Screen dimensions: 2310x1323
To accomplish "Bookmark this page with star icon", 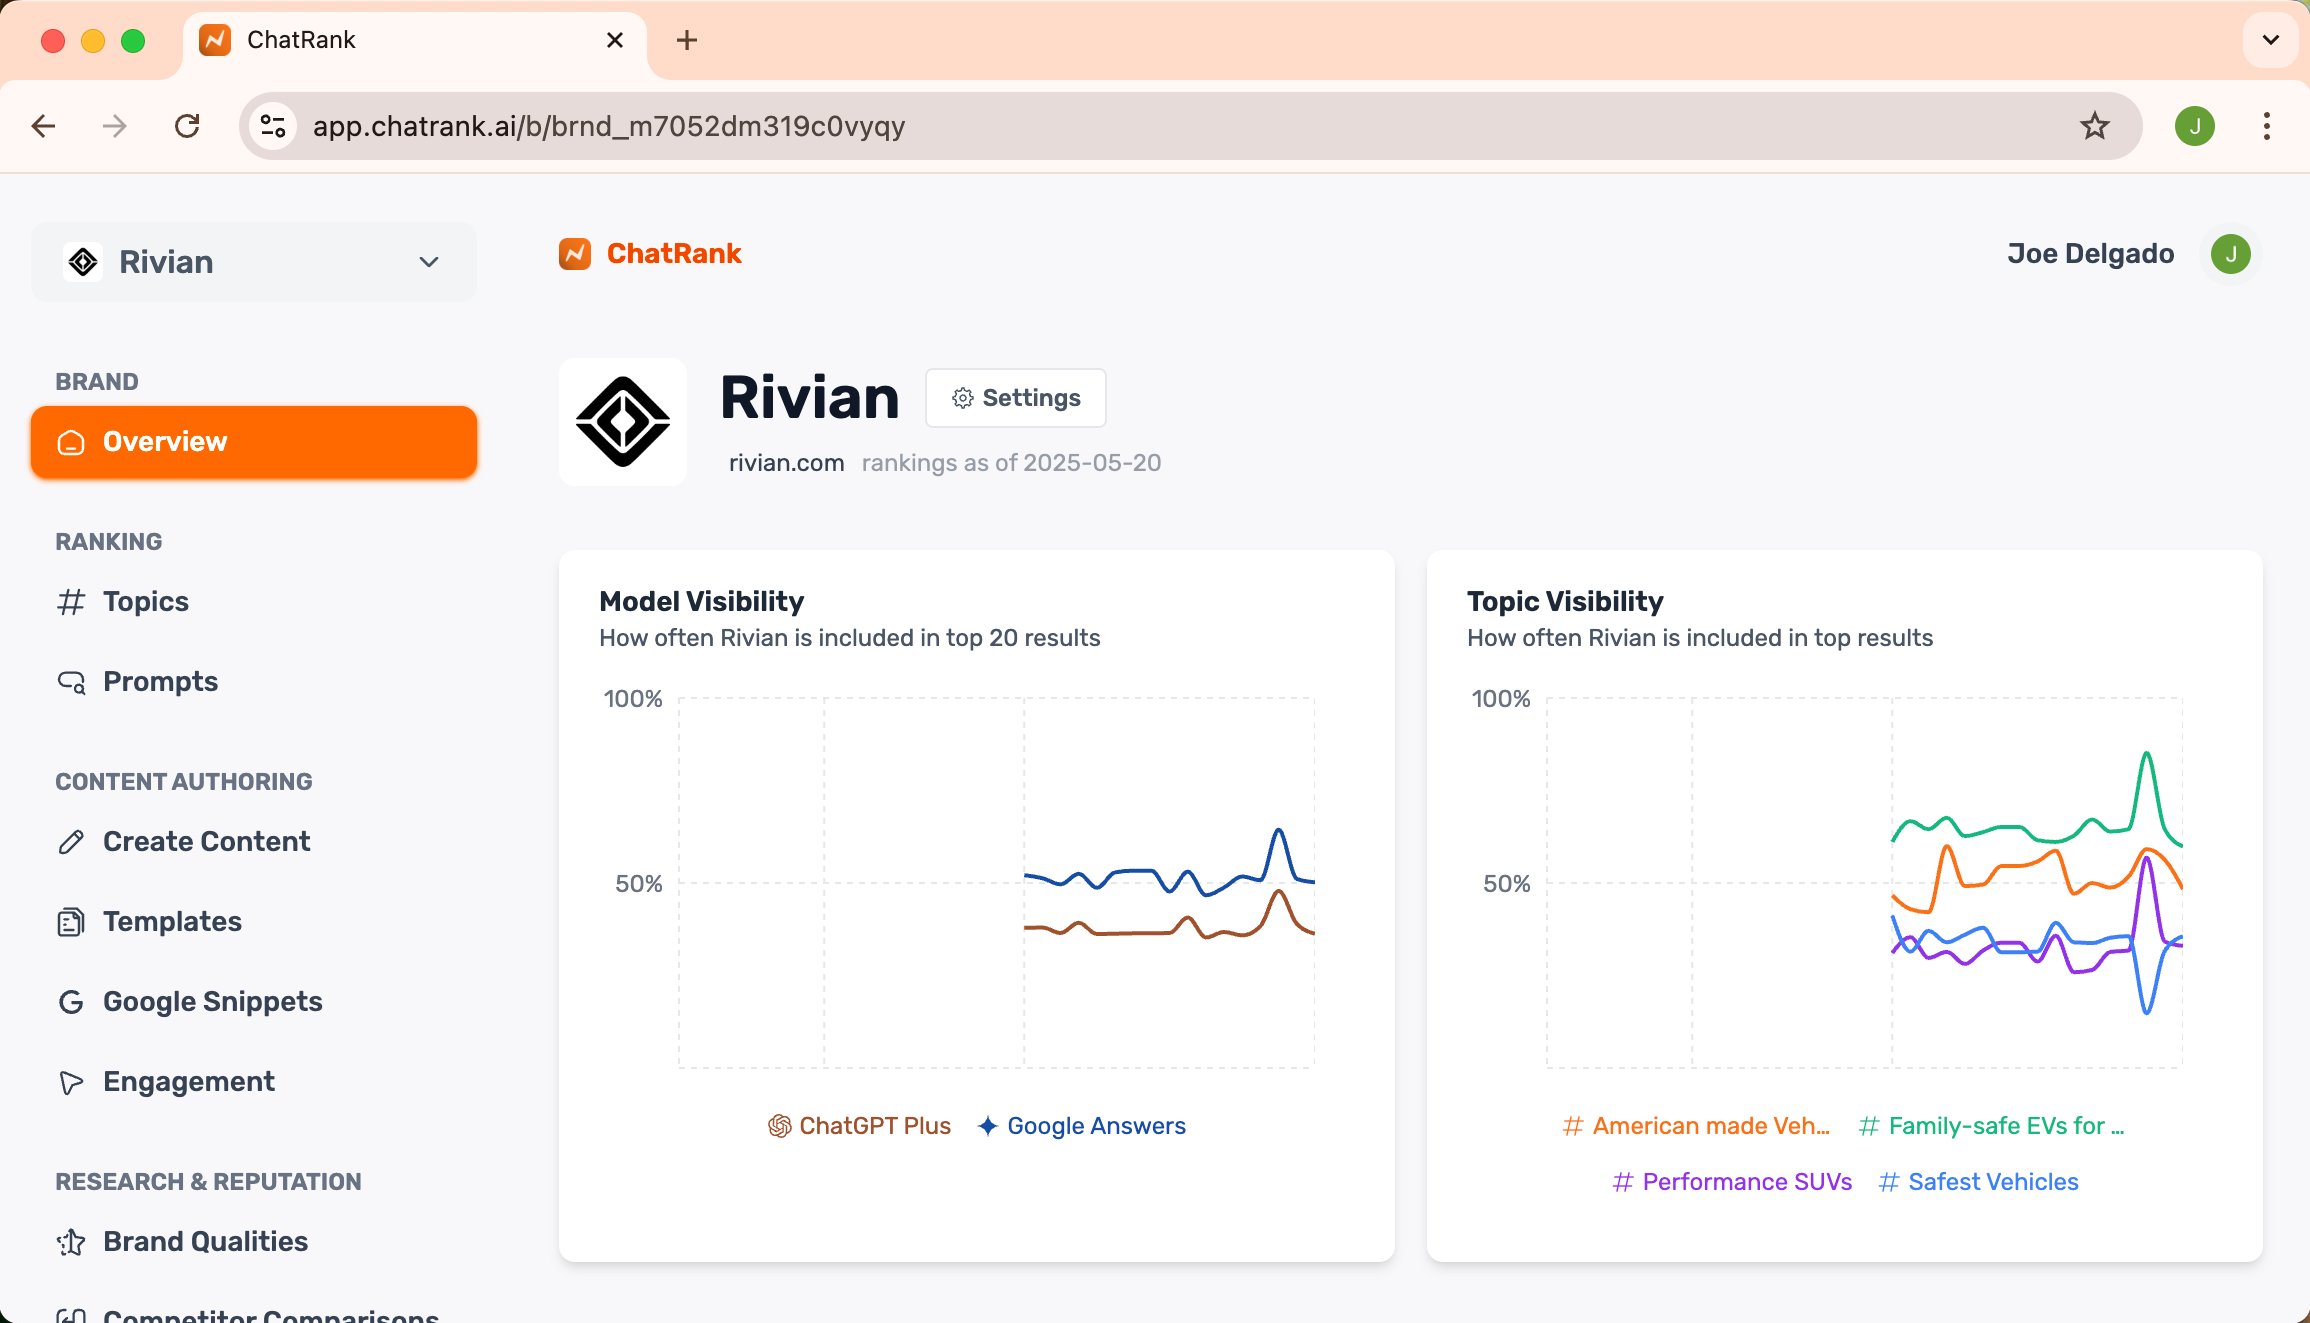I will 2095,126.
